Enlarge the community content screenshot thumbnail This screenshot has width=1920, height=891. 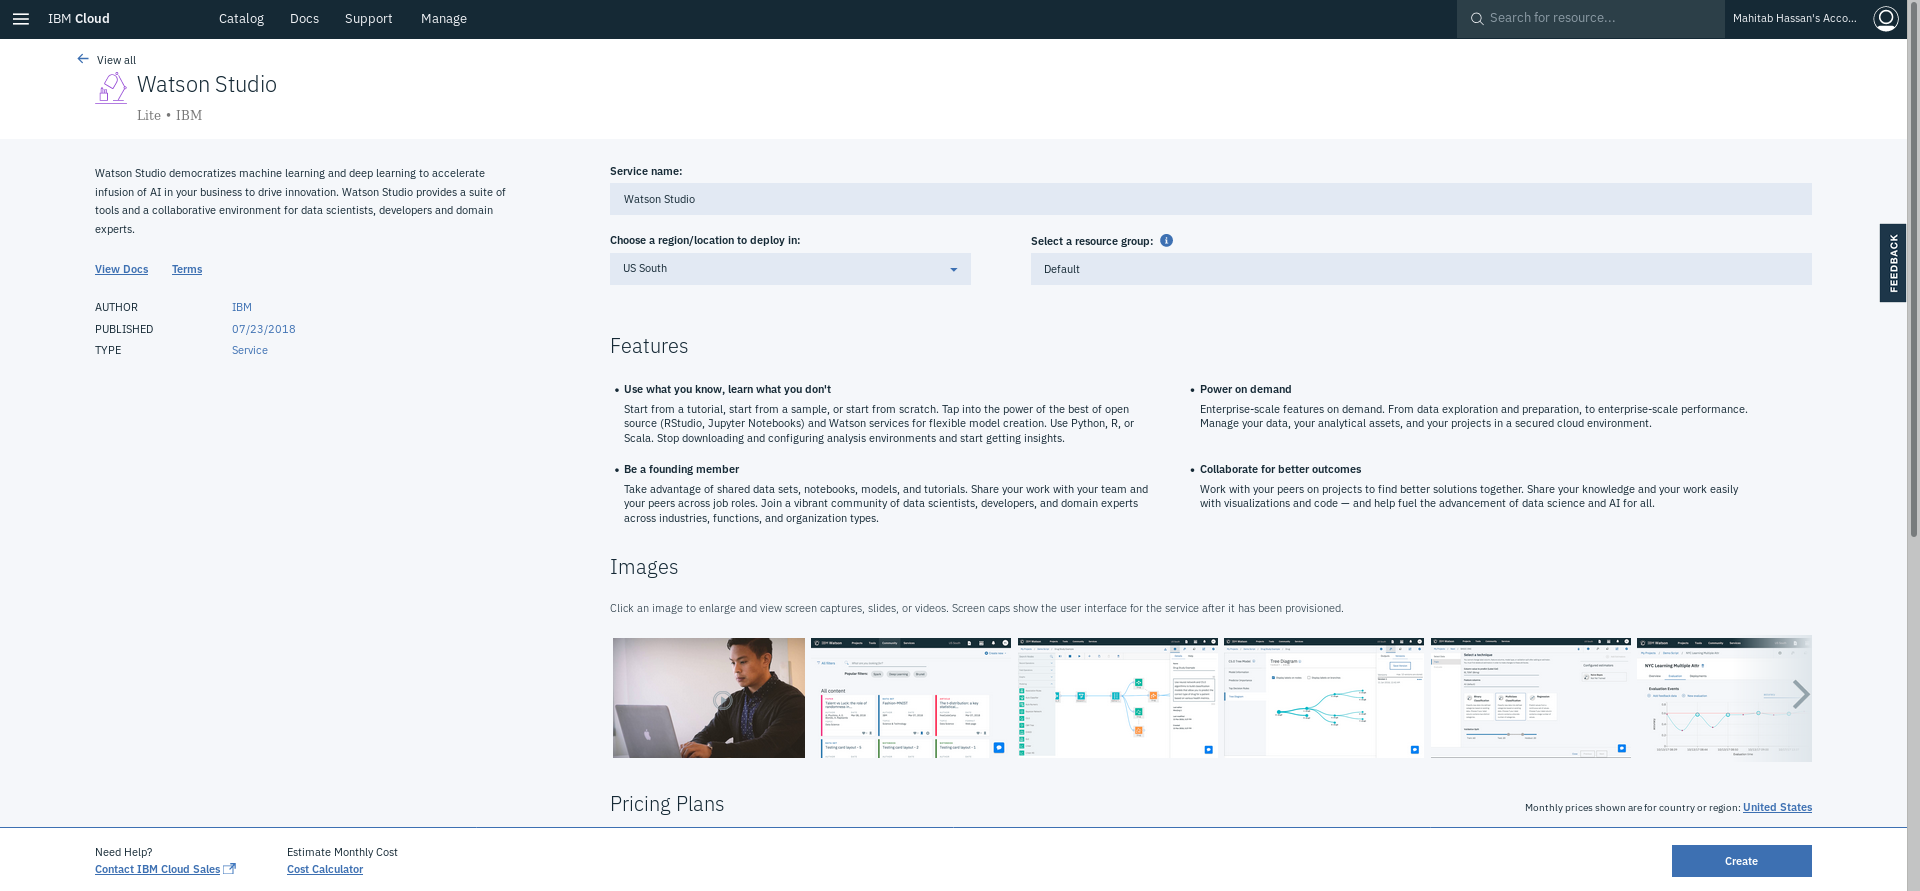click(x=910, y=698)
